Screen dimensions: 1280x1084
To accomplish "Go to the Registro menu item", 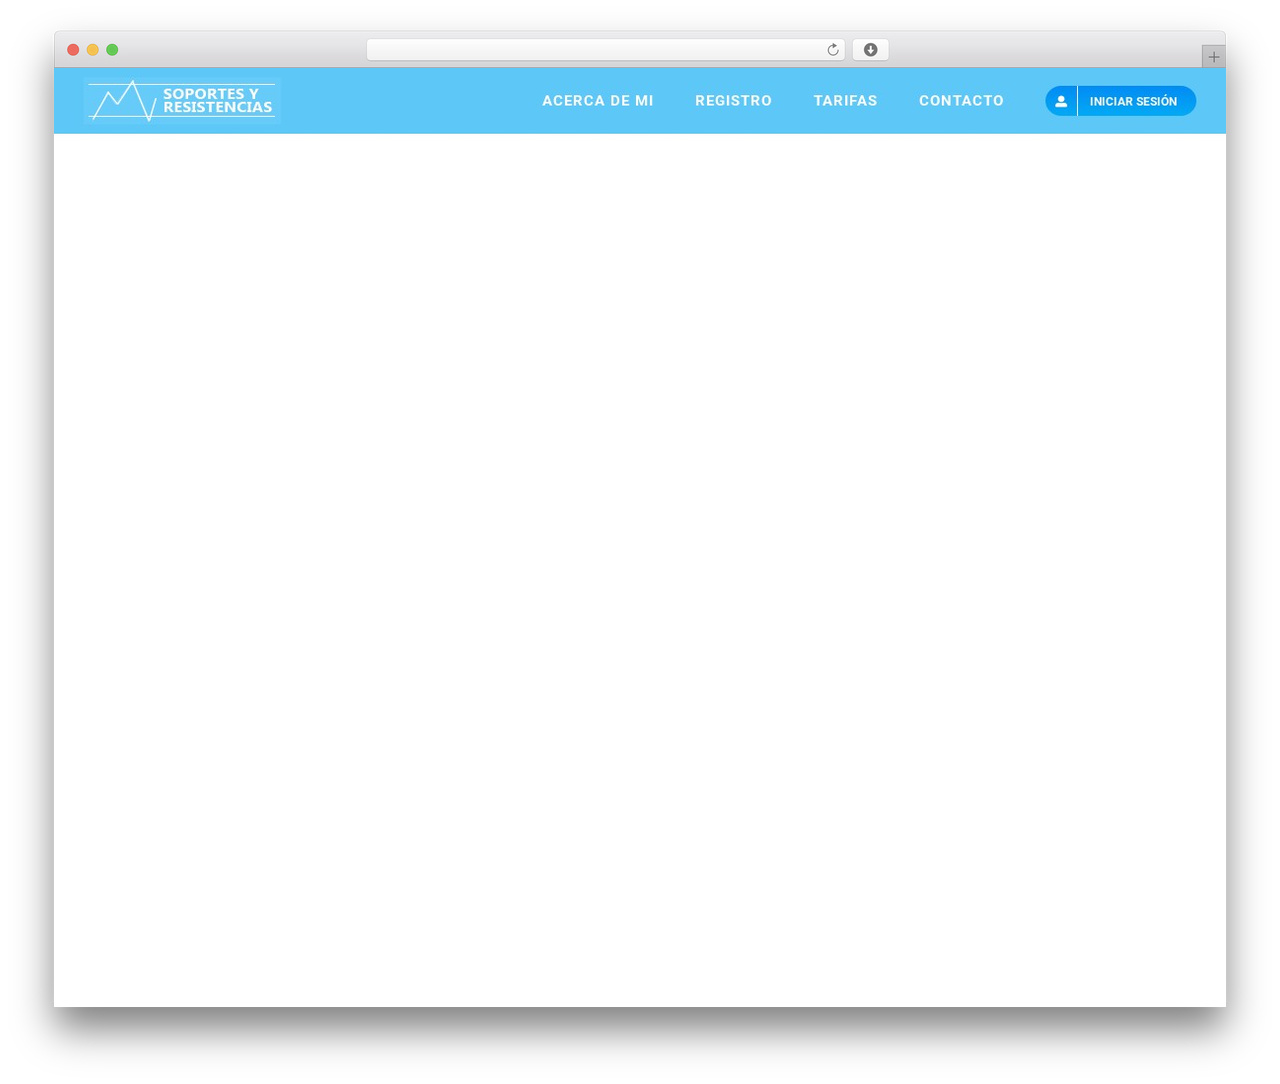I will (733, 101).
